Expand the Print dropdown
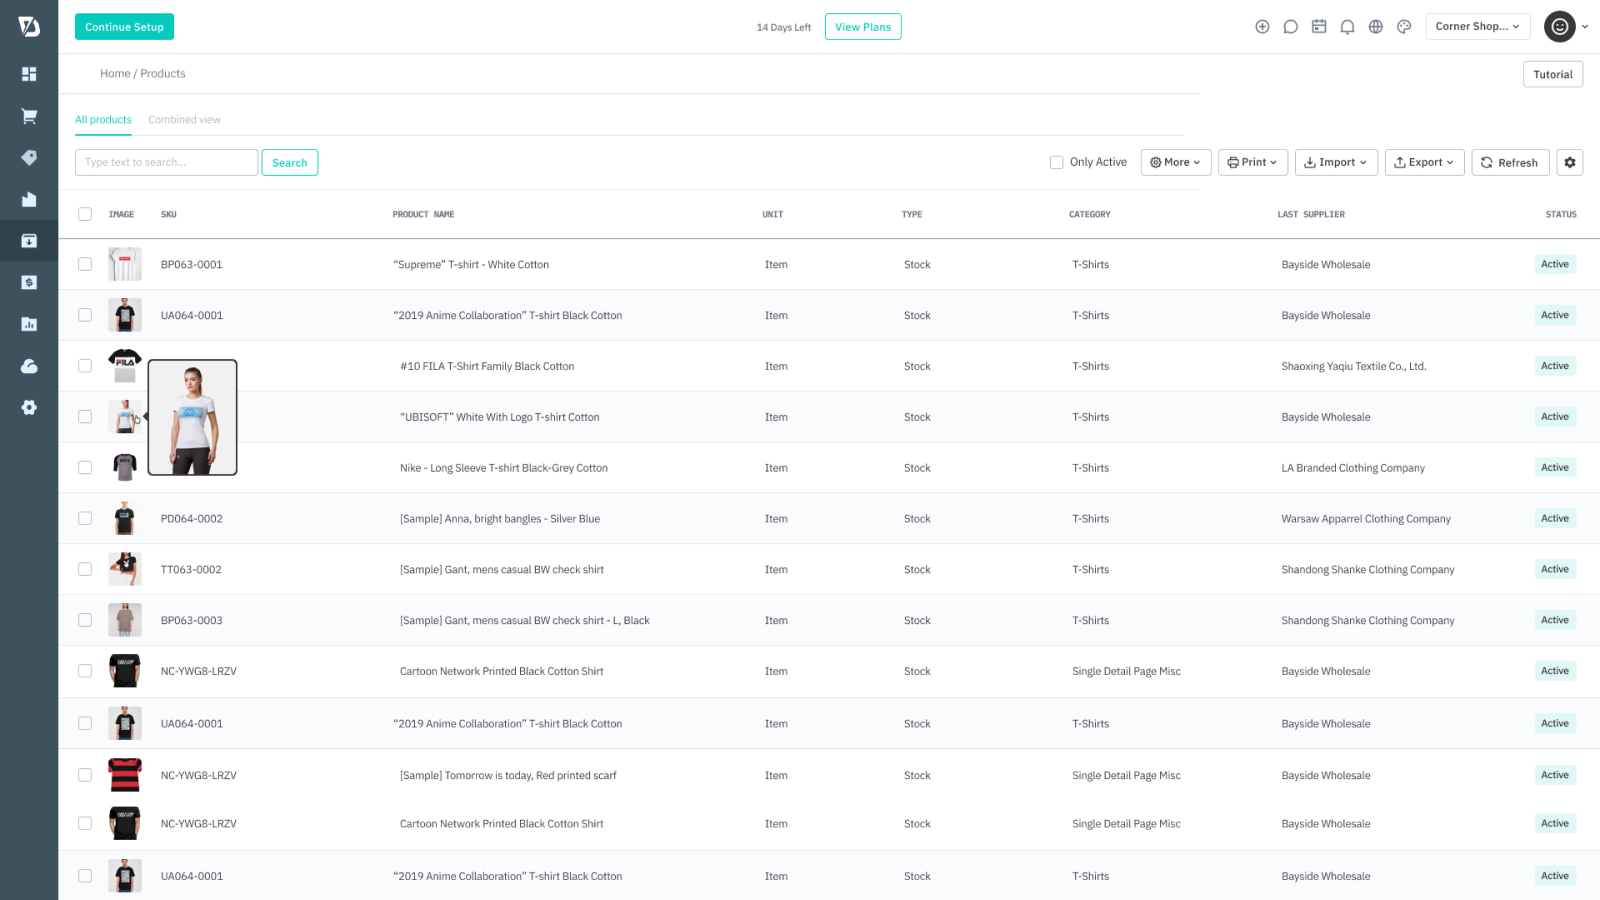 pyautogui.click(x=1253, y=162)
